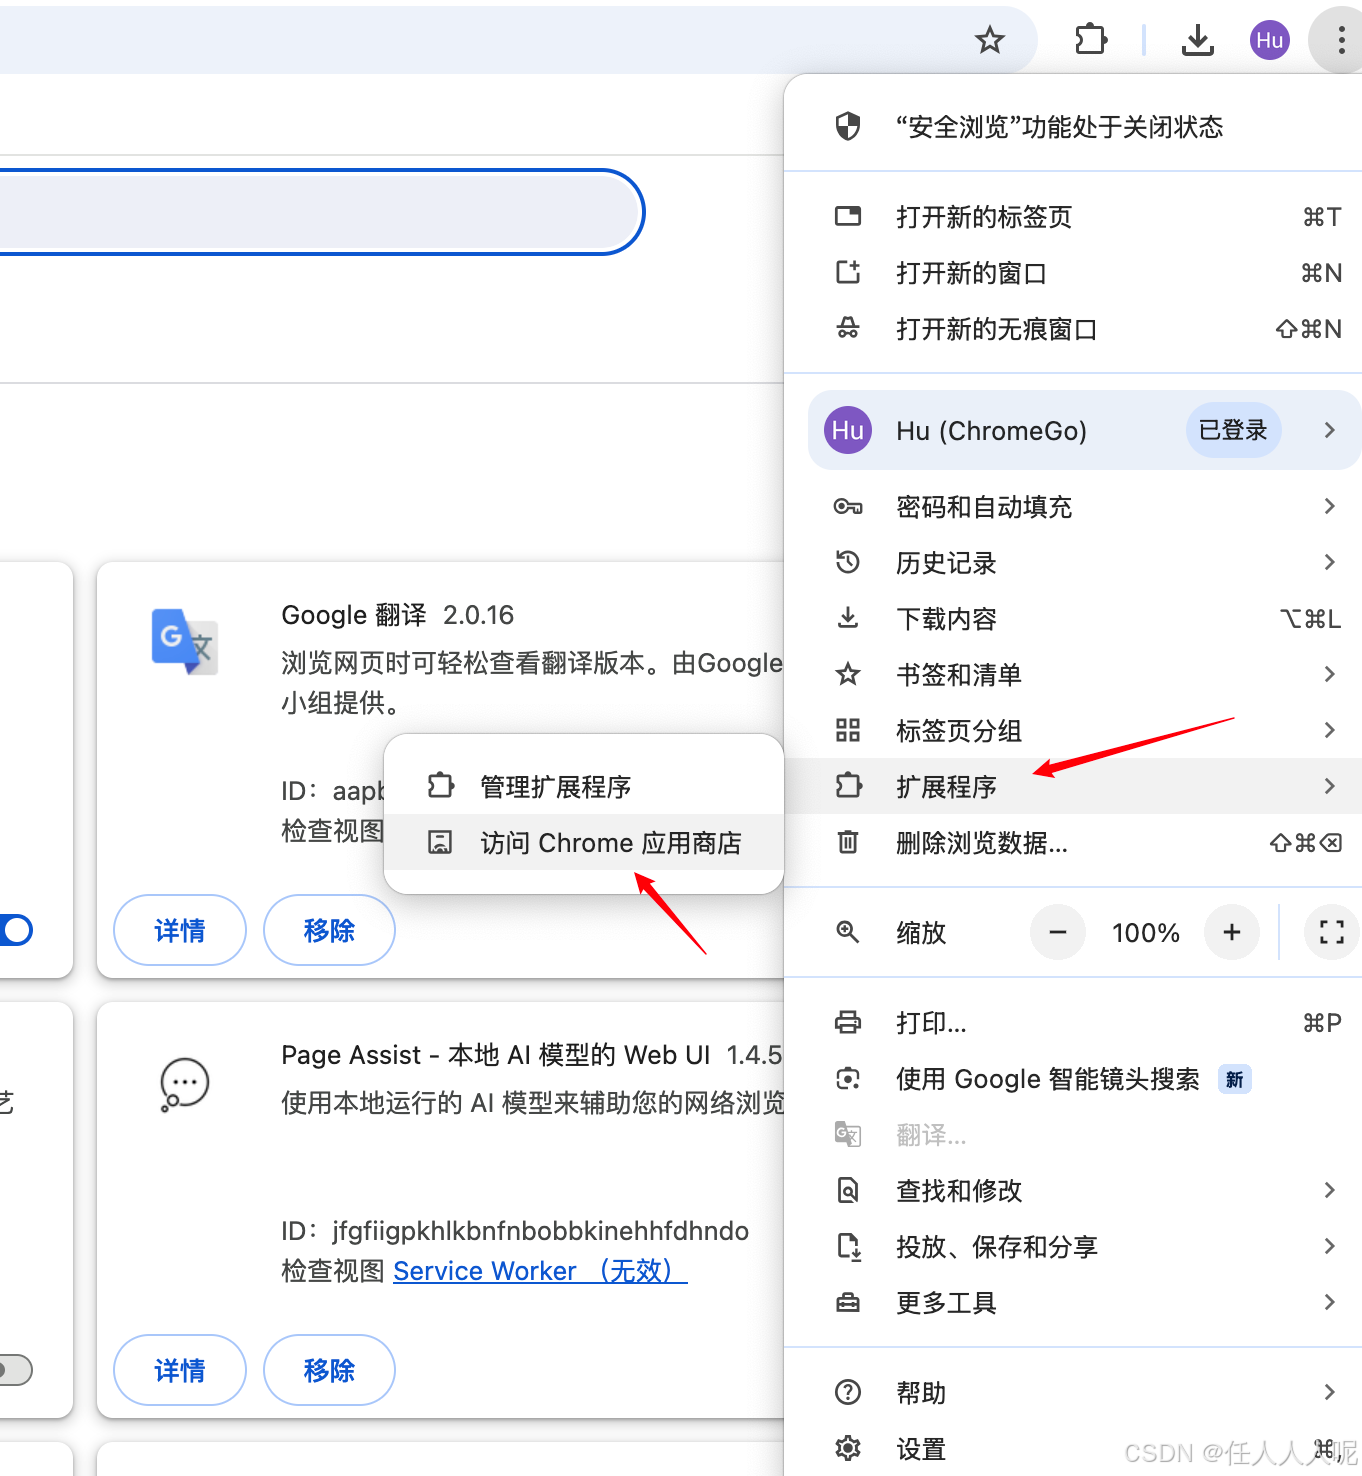
Task: Click 移除 for Google 翻译 extension
Action: pyautogui.click(x=329, y=930)
